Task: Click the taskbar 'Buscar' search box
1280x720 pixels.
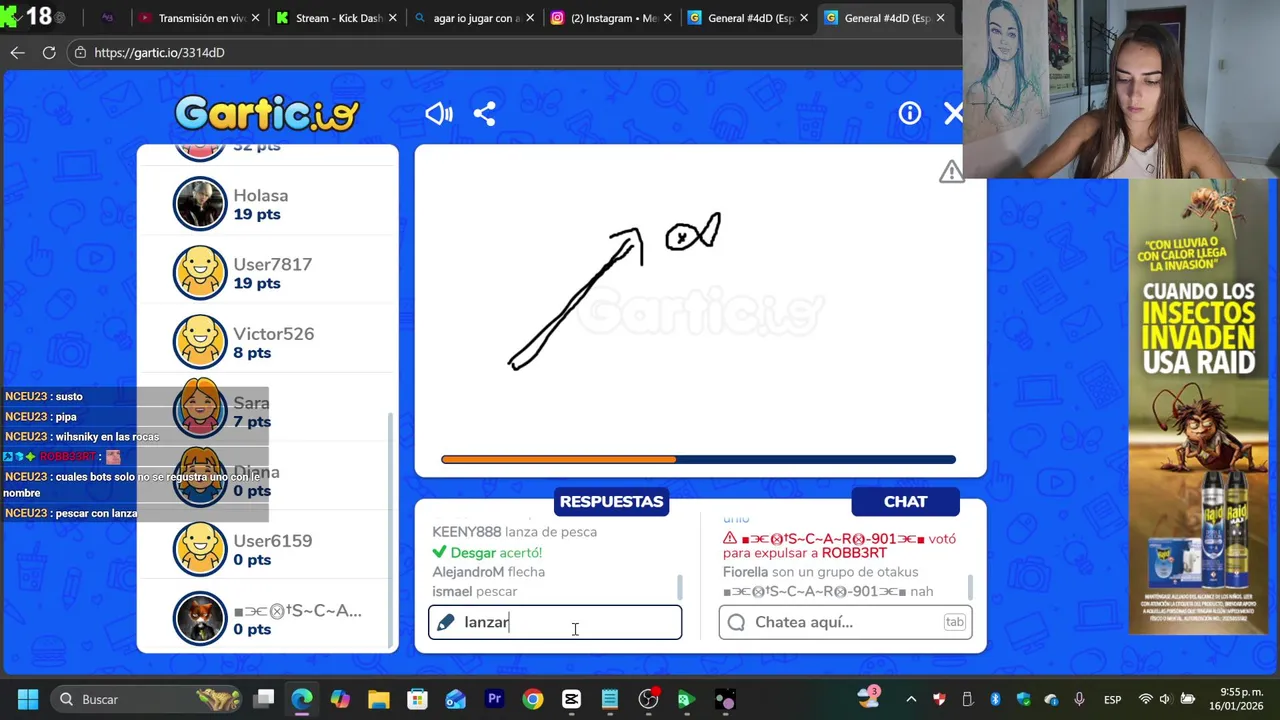Action: tap(147, 699)
